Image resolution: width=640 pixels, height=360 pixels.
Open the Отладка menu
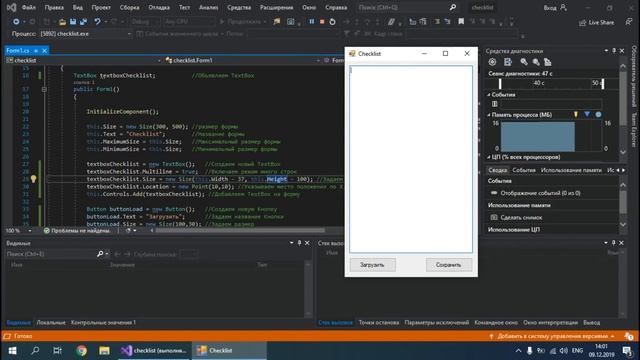coord(159,7)
